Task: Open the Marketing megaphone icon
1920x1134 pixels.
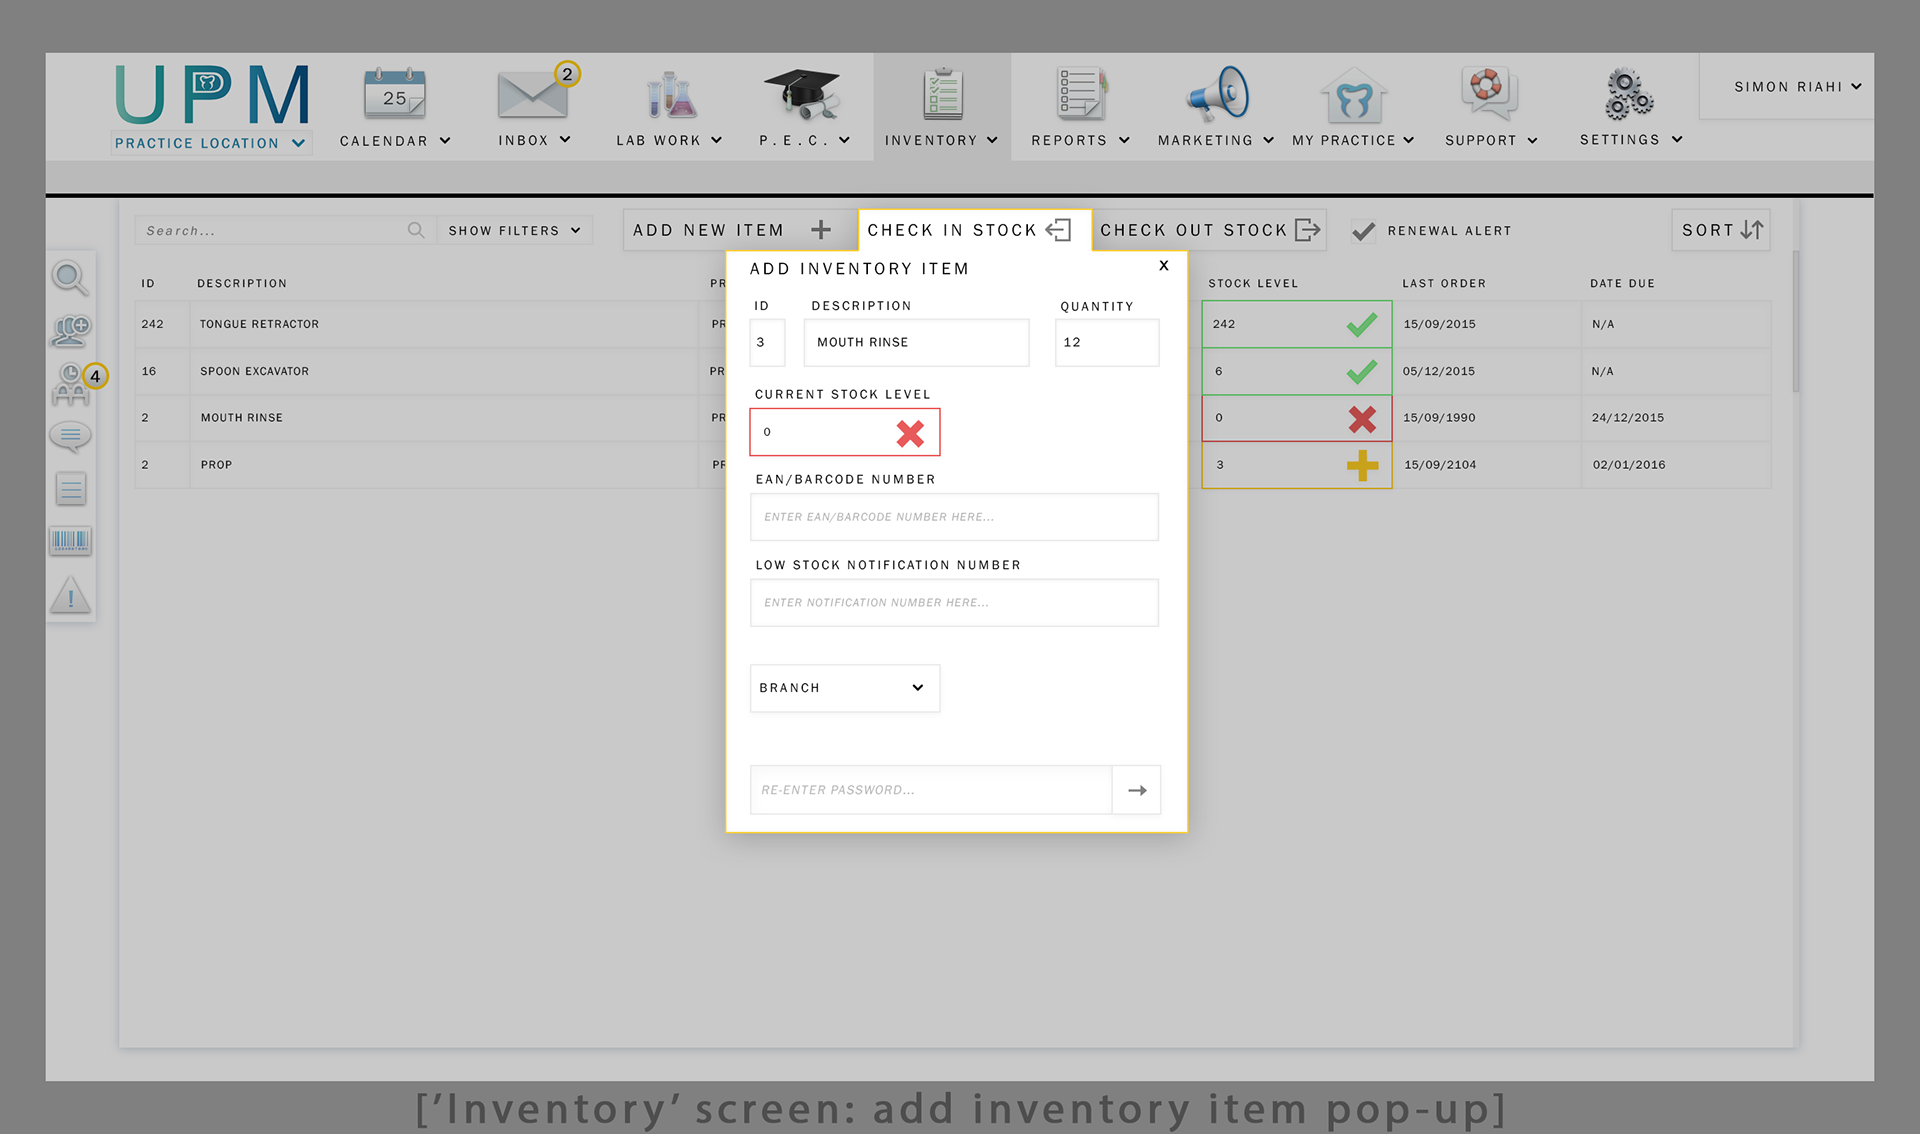Action: (x=1216, y=94)
